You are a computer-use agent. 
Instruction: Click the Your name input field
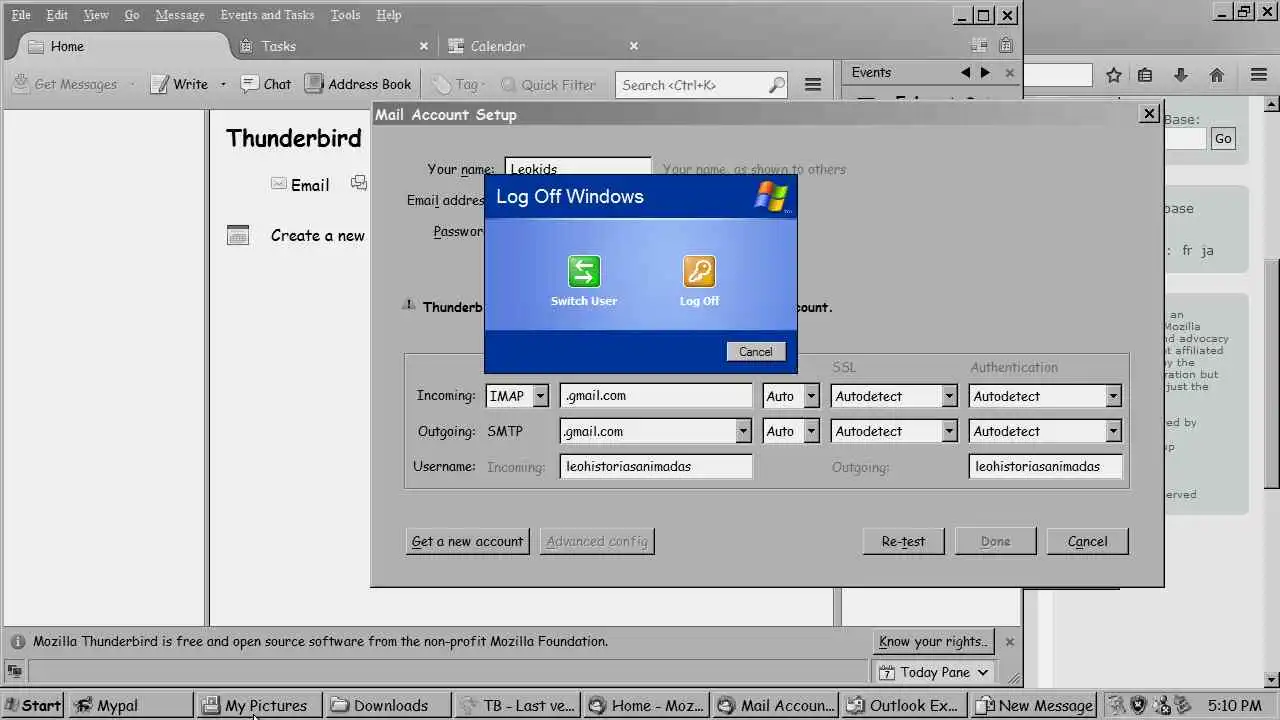[x=578, y=169]
